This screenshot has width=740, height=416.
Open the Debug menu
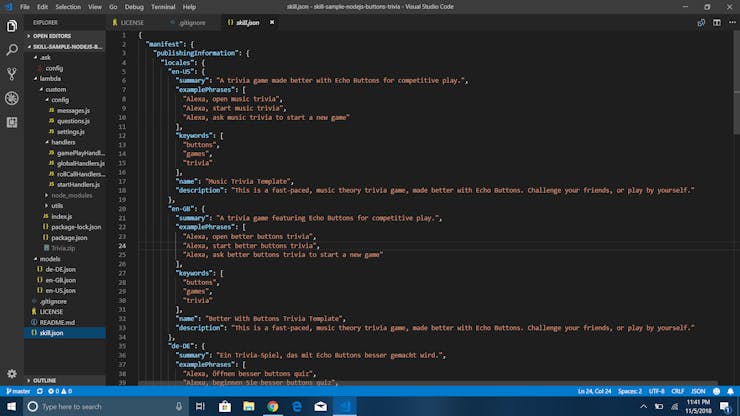click(134, 7)
